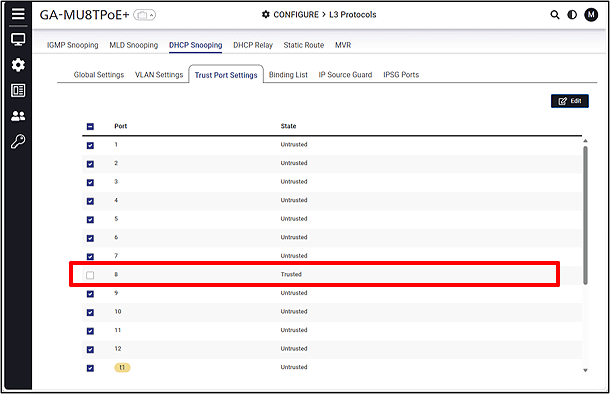Click the scroll down arrow of the list
610x394 pixels.
click(585, 371)
